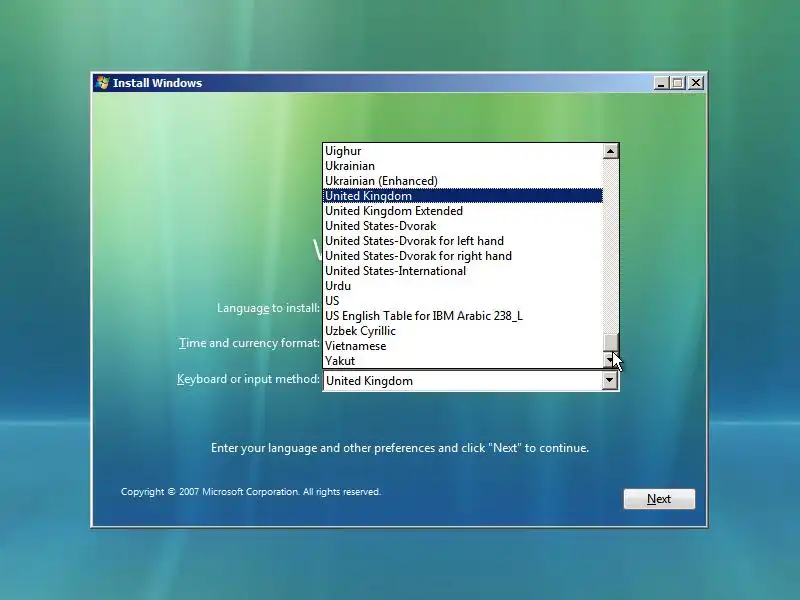
Task: Minimize the Install Windows dialog
Action: click(661, 83)
